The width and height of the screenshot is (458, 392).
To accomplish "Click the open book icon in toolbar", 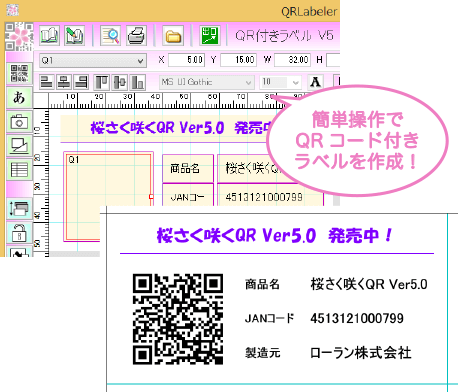I will tap(49, 35).
